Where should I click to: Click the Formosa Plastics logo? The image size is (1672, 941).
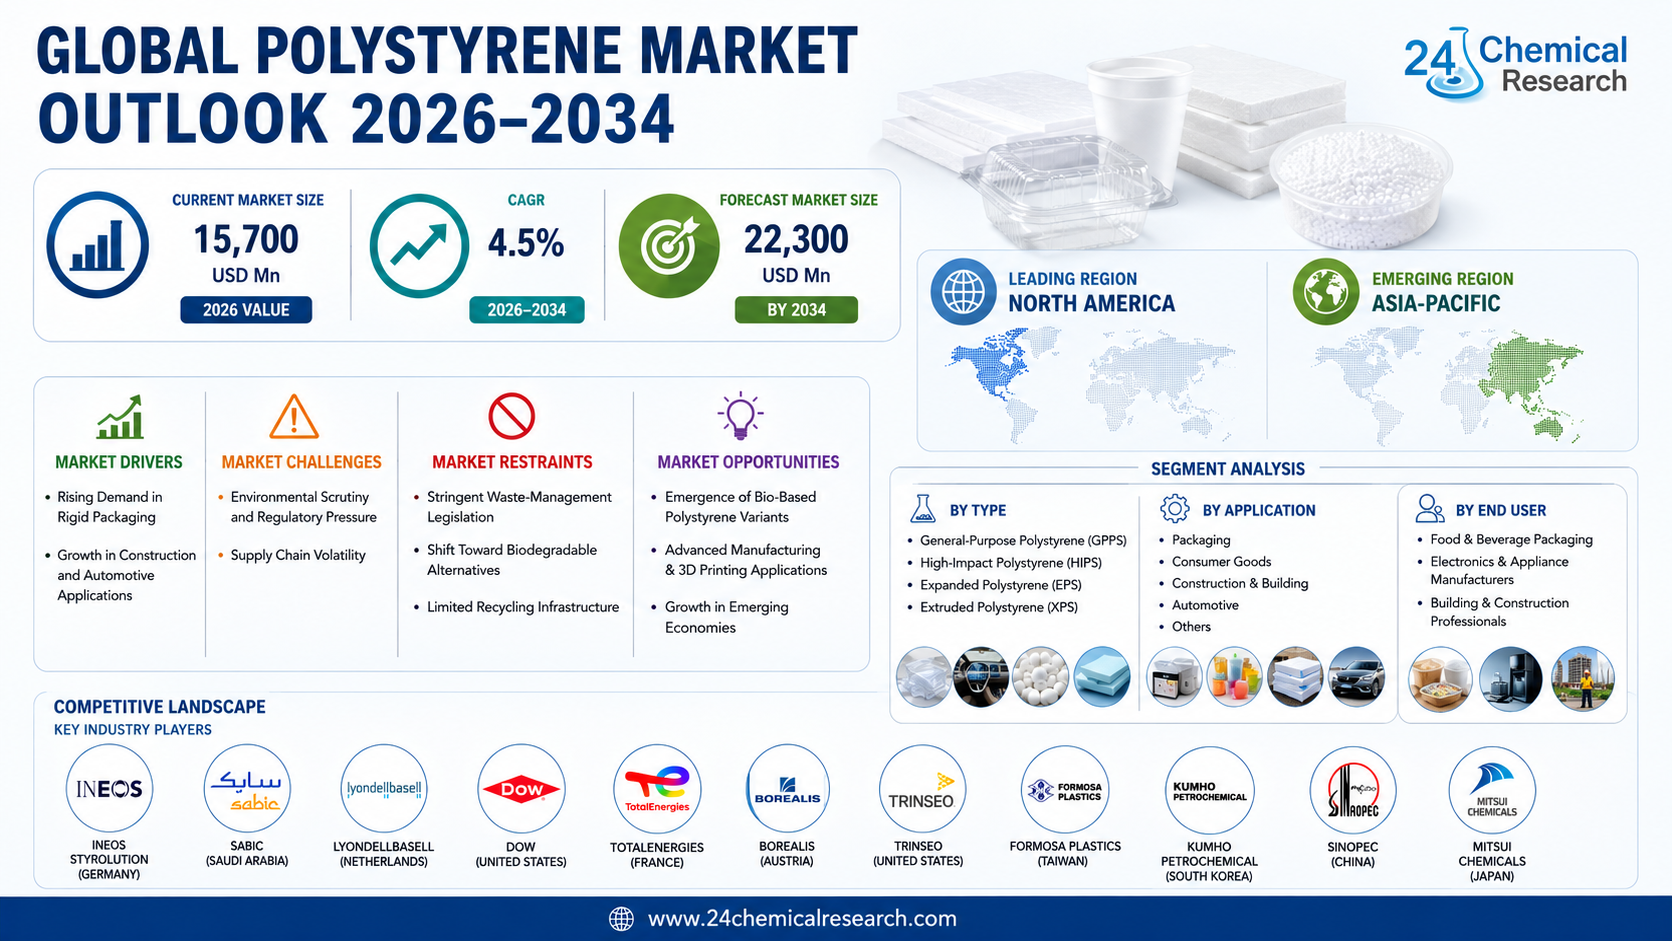(x=1065, y=790)
